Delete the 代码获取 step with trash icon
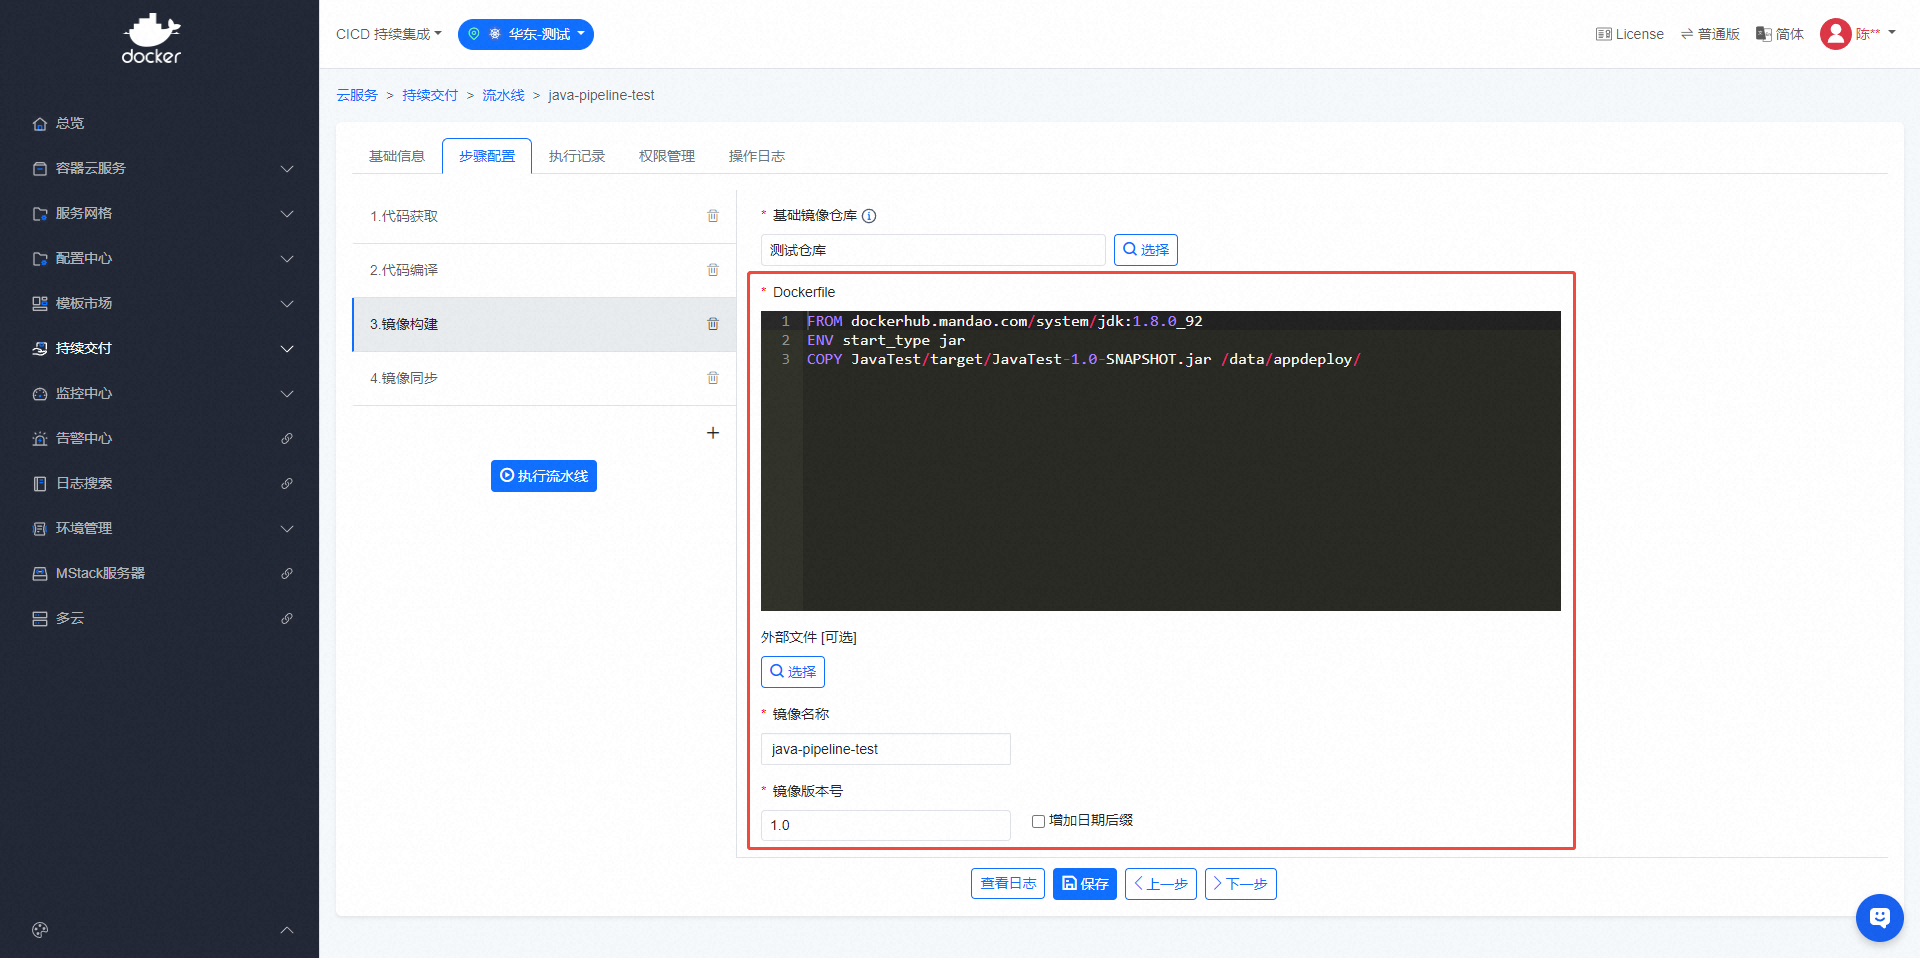Screen dimensions: 1920x958 (x=713, y=216)
